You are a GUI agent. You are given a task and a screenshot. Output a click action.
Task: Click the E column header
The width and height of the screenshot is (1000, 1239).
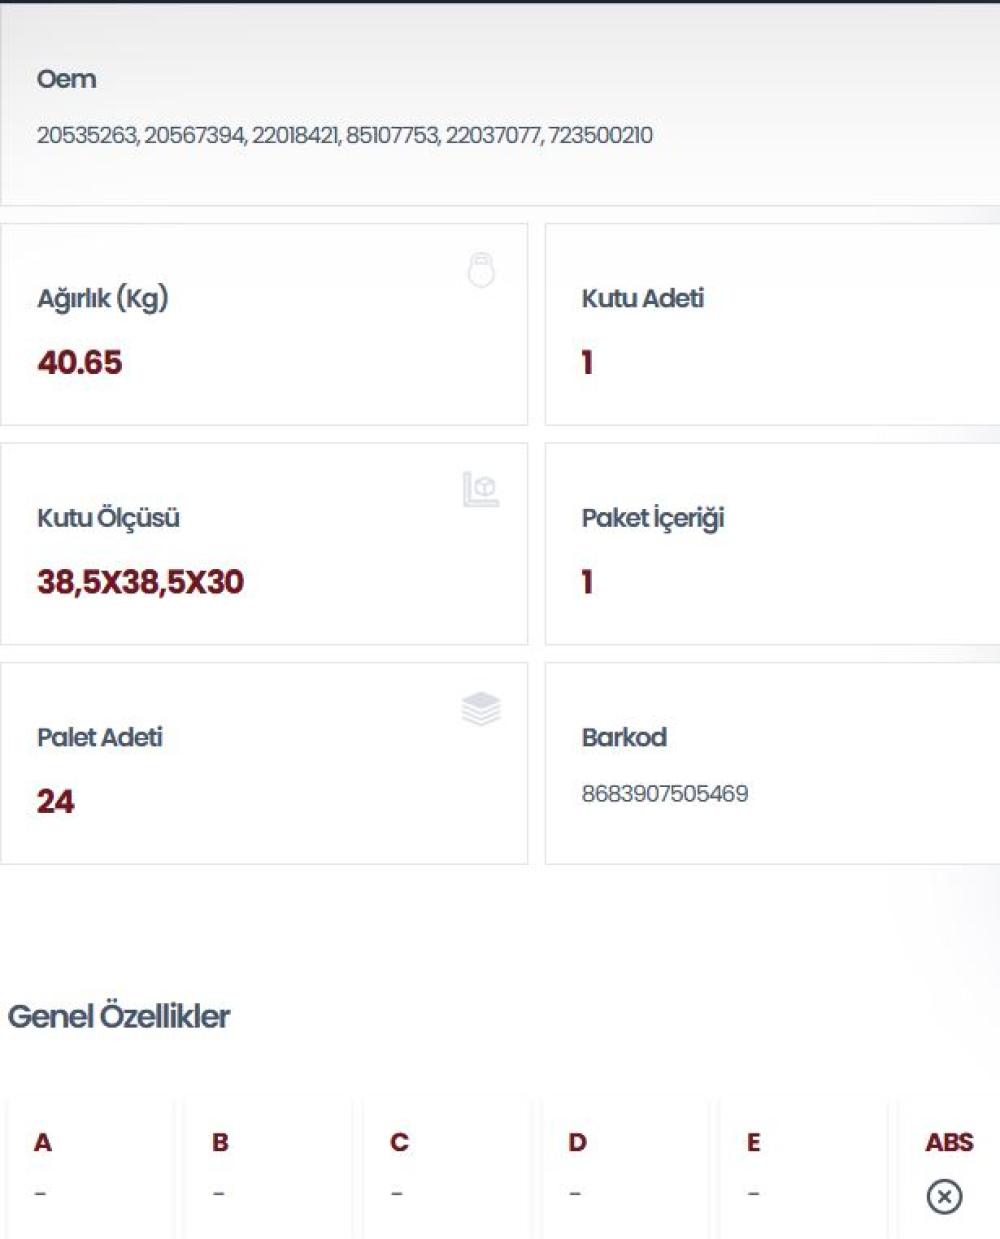(753, 1142)
